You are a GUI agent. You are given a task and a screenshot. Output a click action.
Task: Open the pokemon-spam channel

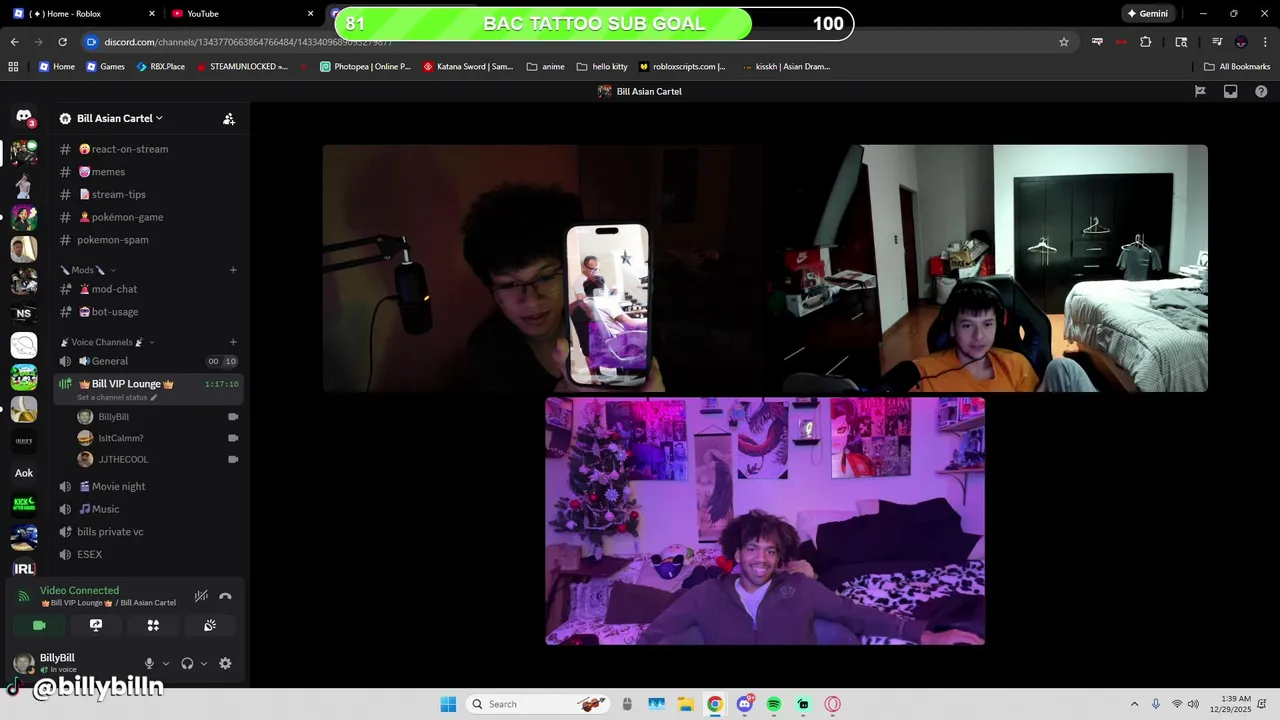click(x=148, y=240)
